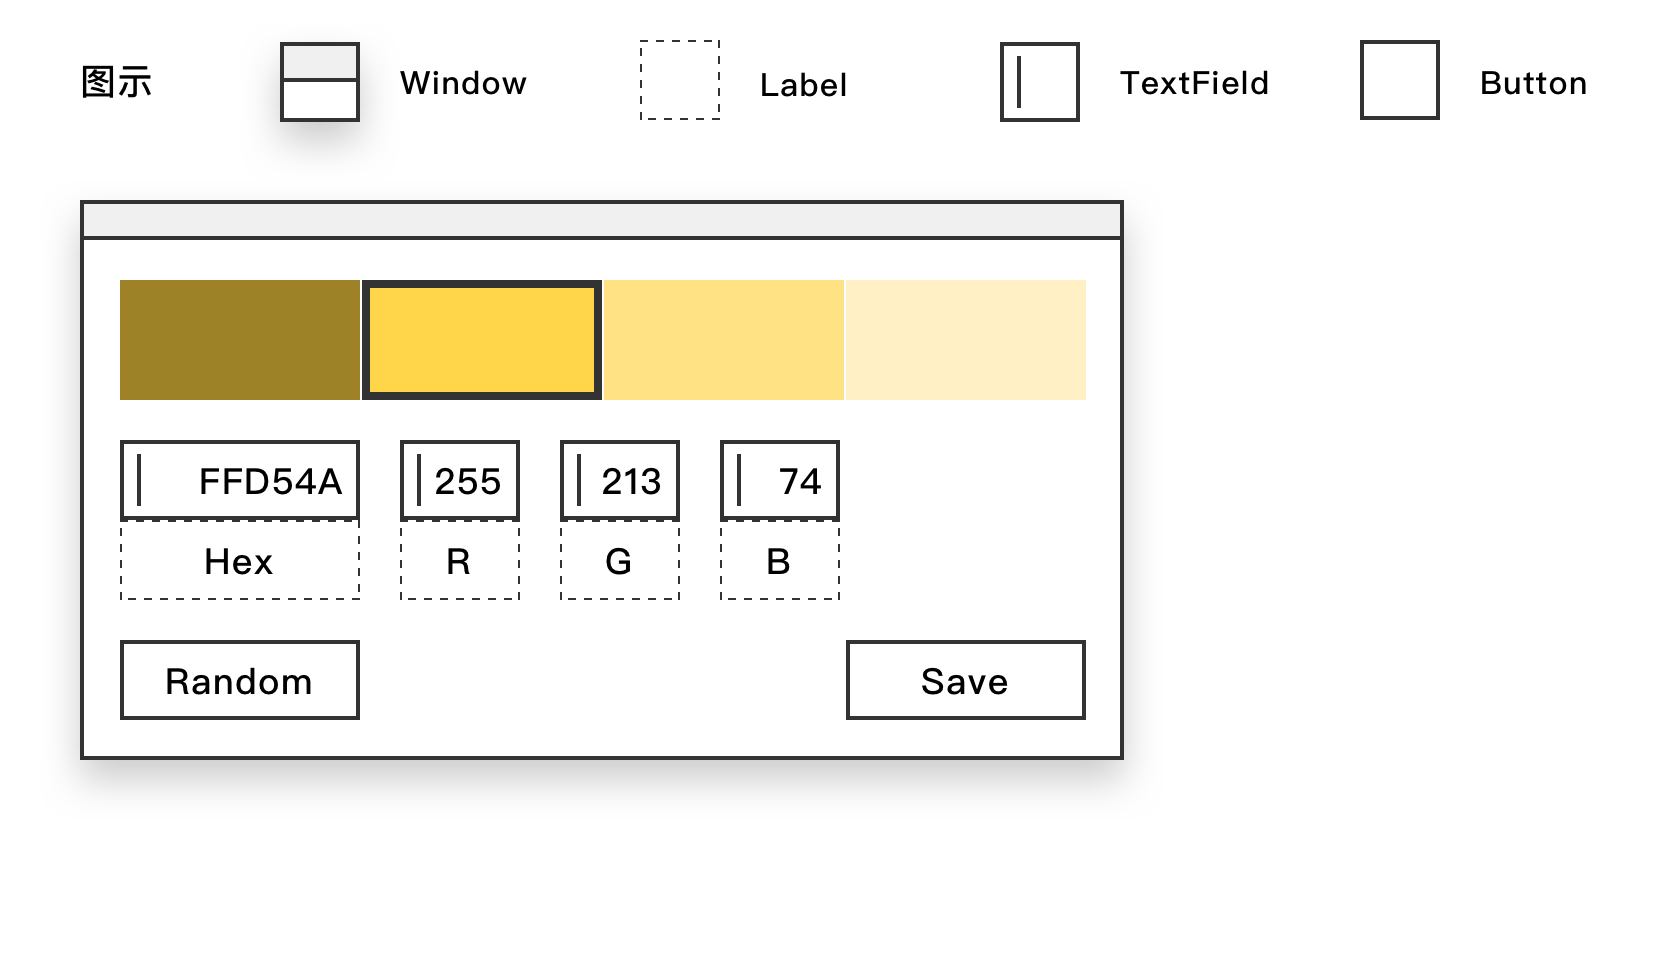Click the G label below field
This screenshot has width=1680, height=960.
pos(619,561)
